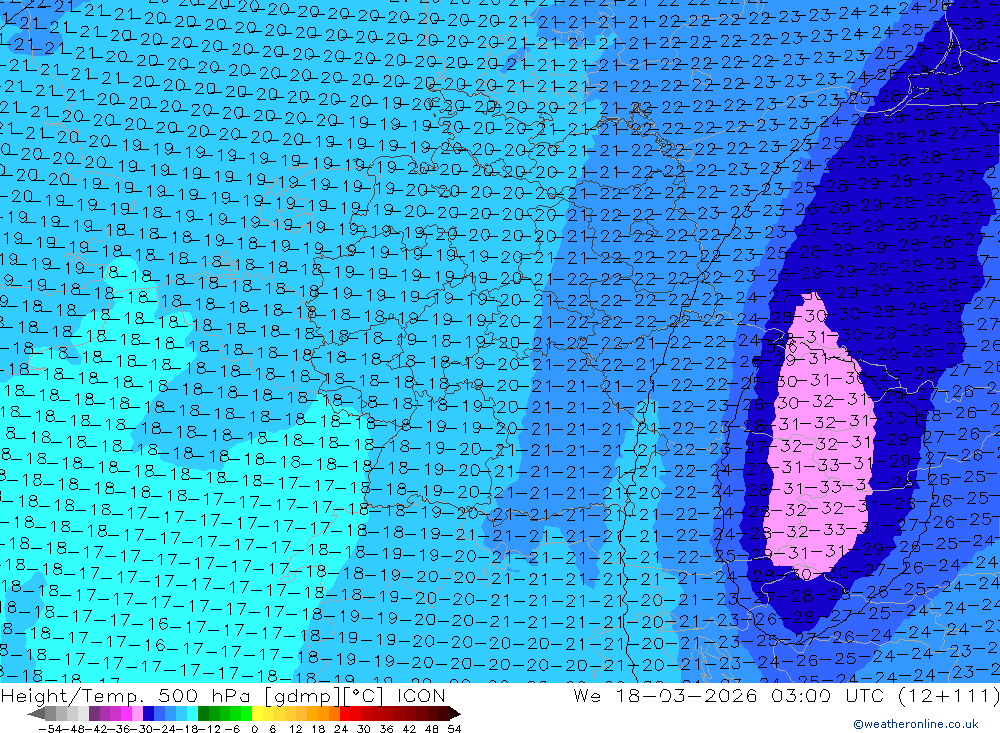The height and width of the screenshot is (733, 1000).
Task: Pick the light pink legend swatch near -30
Action: pyautogui.click(x=137, y=713)
